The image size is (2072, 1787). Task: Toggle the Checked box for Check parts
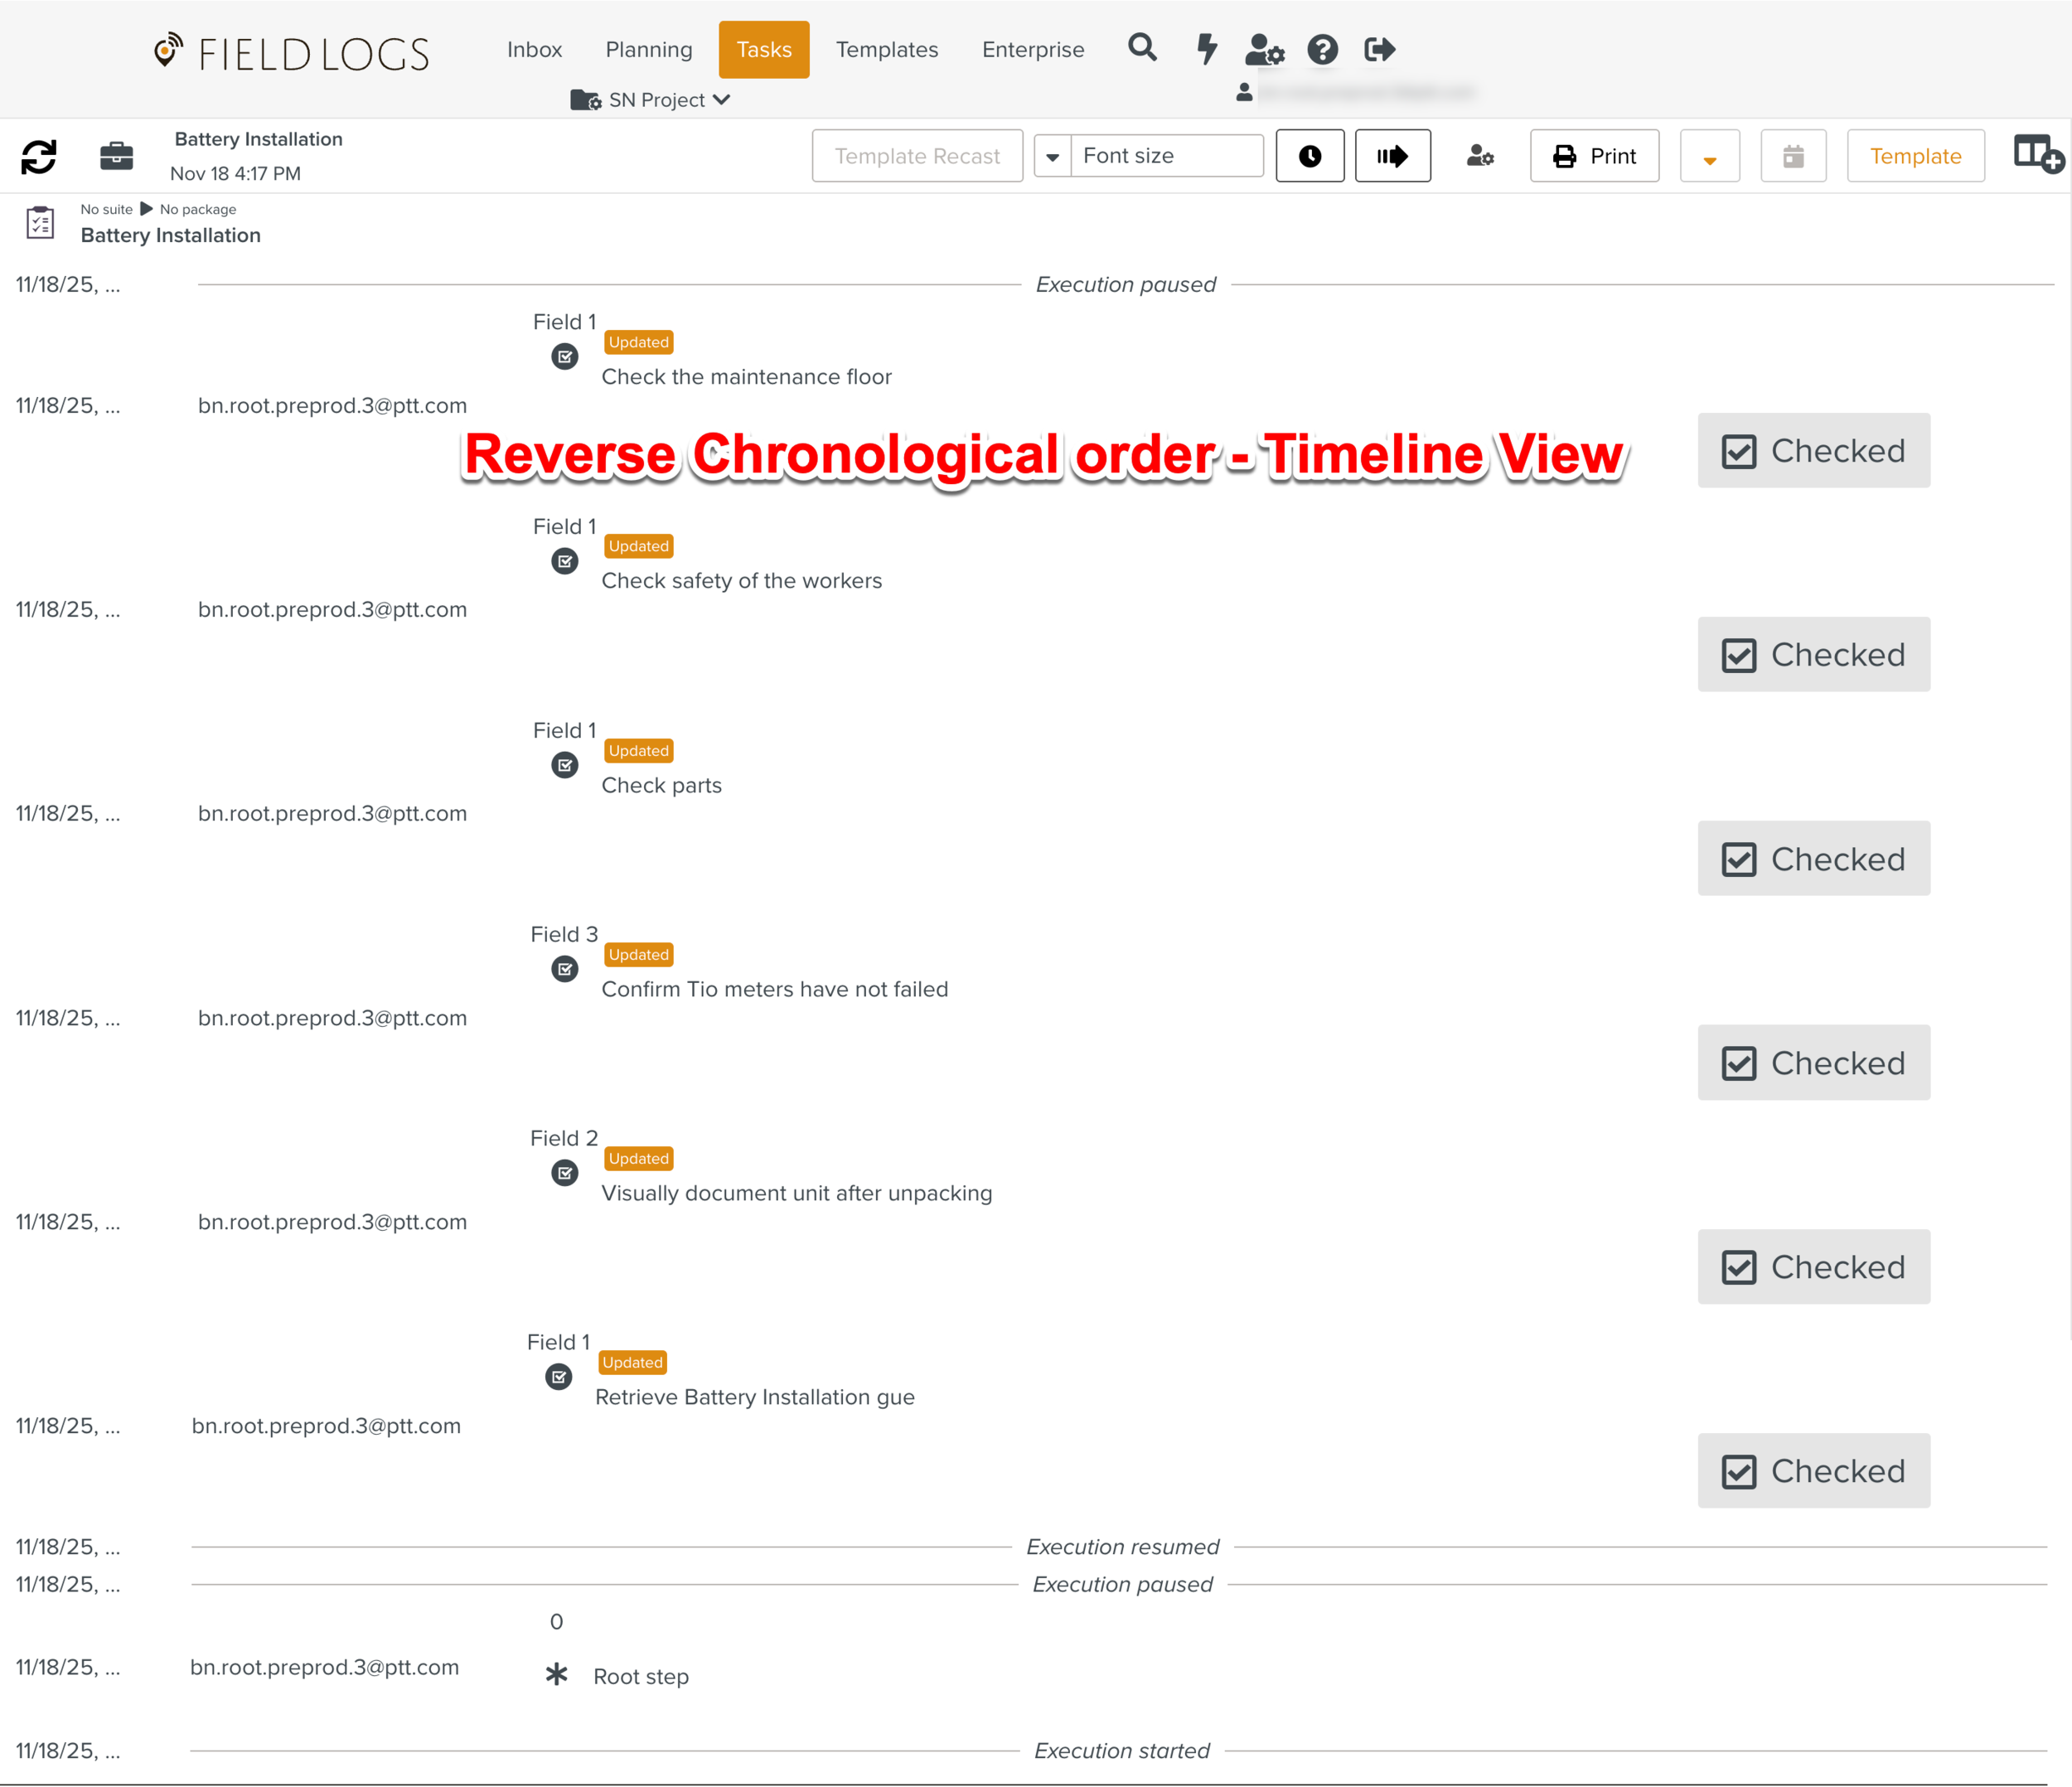pos(1813,858)
